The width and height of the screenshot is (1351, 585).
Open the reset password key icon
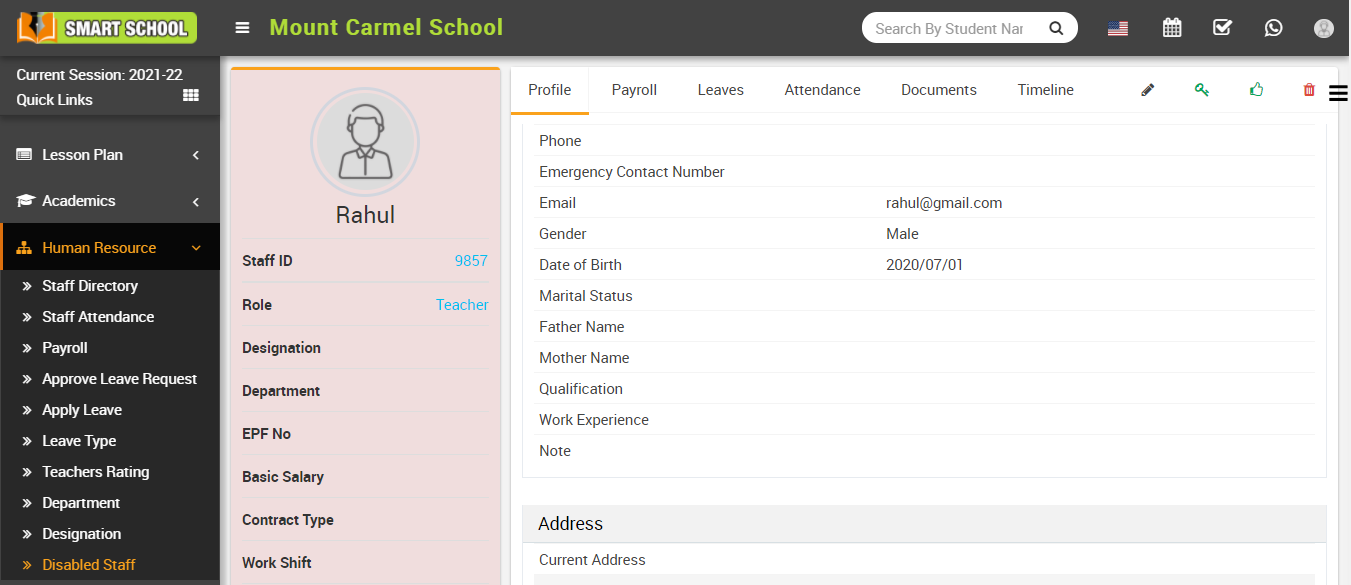click(1202, 90)
